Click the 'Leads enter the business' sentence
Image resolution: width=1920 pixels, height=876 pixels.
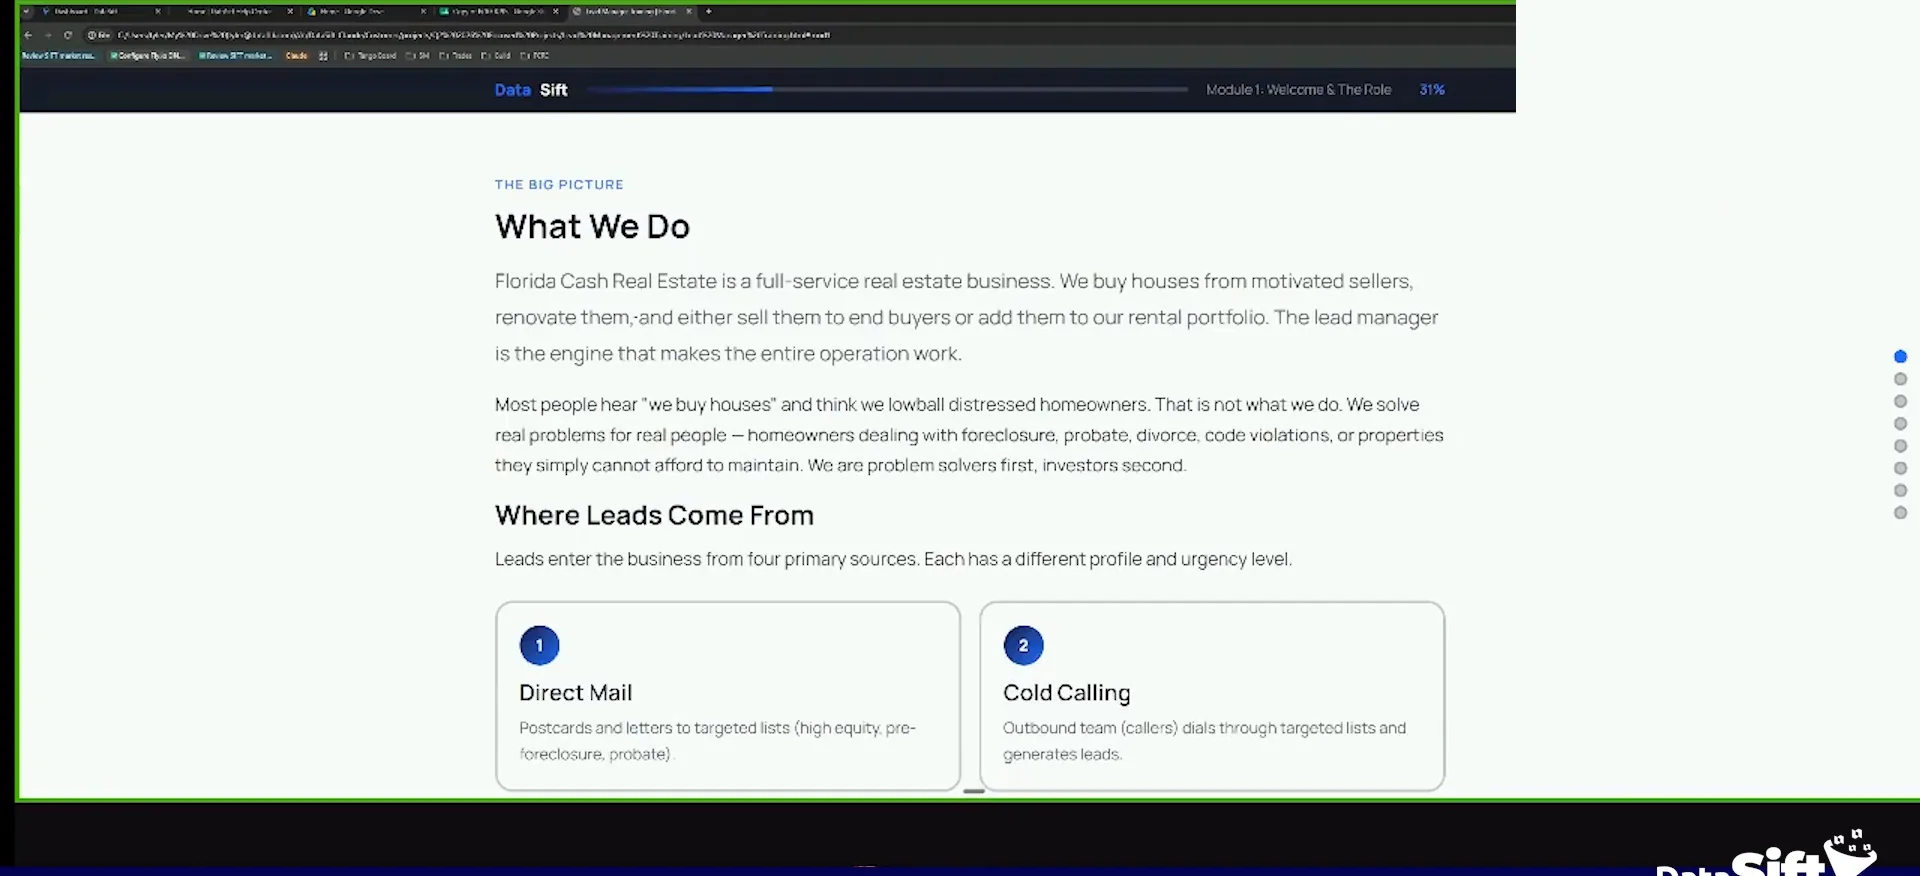click(893, 559)
